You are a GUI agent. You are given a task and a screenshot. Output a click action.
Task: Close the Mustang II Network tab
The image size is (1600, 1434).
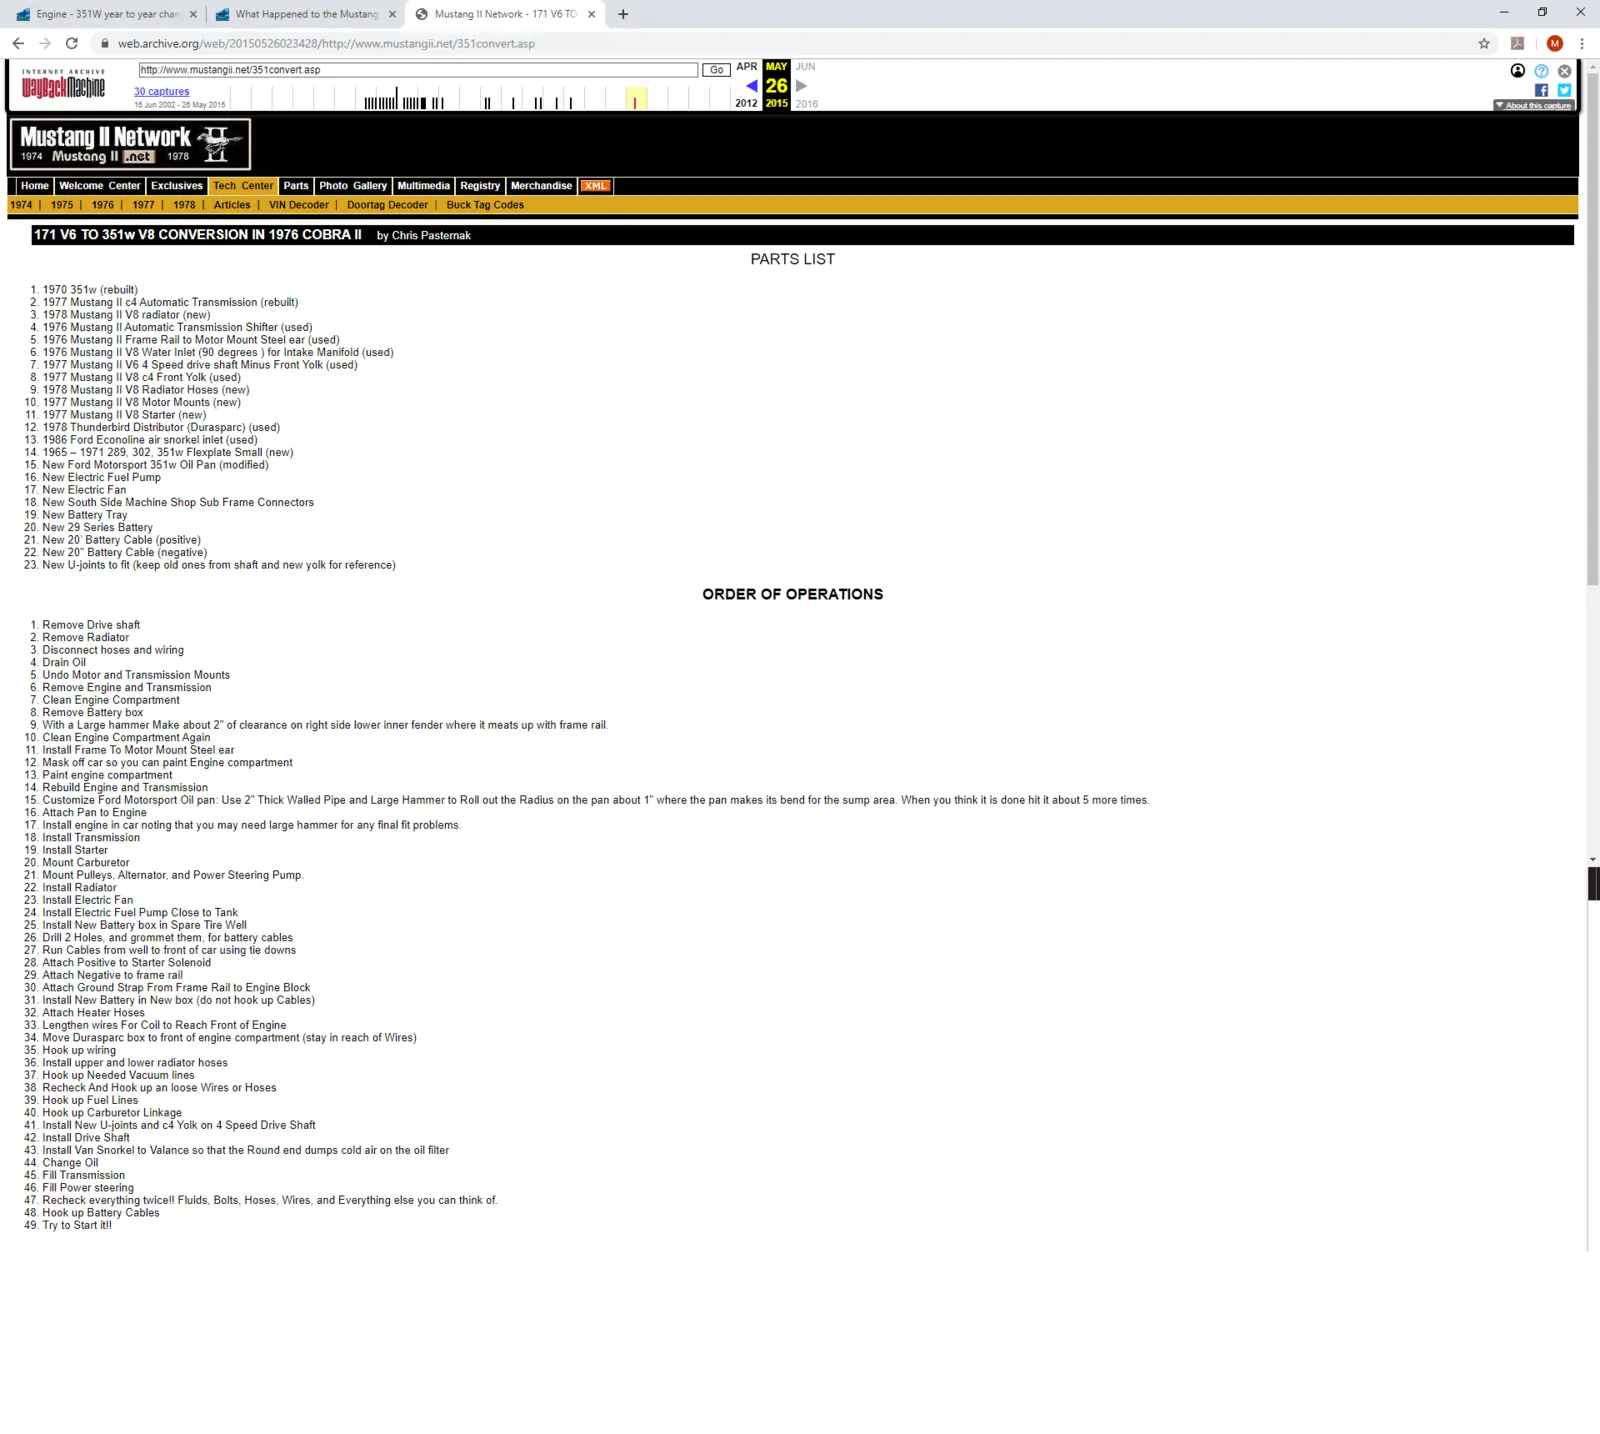[x=592, y=14]
